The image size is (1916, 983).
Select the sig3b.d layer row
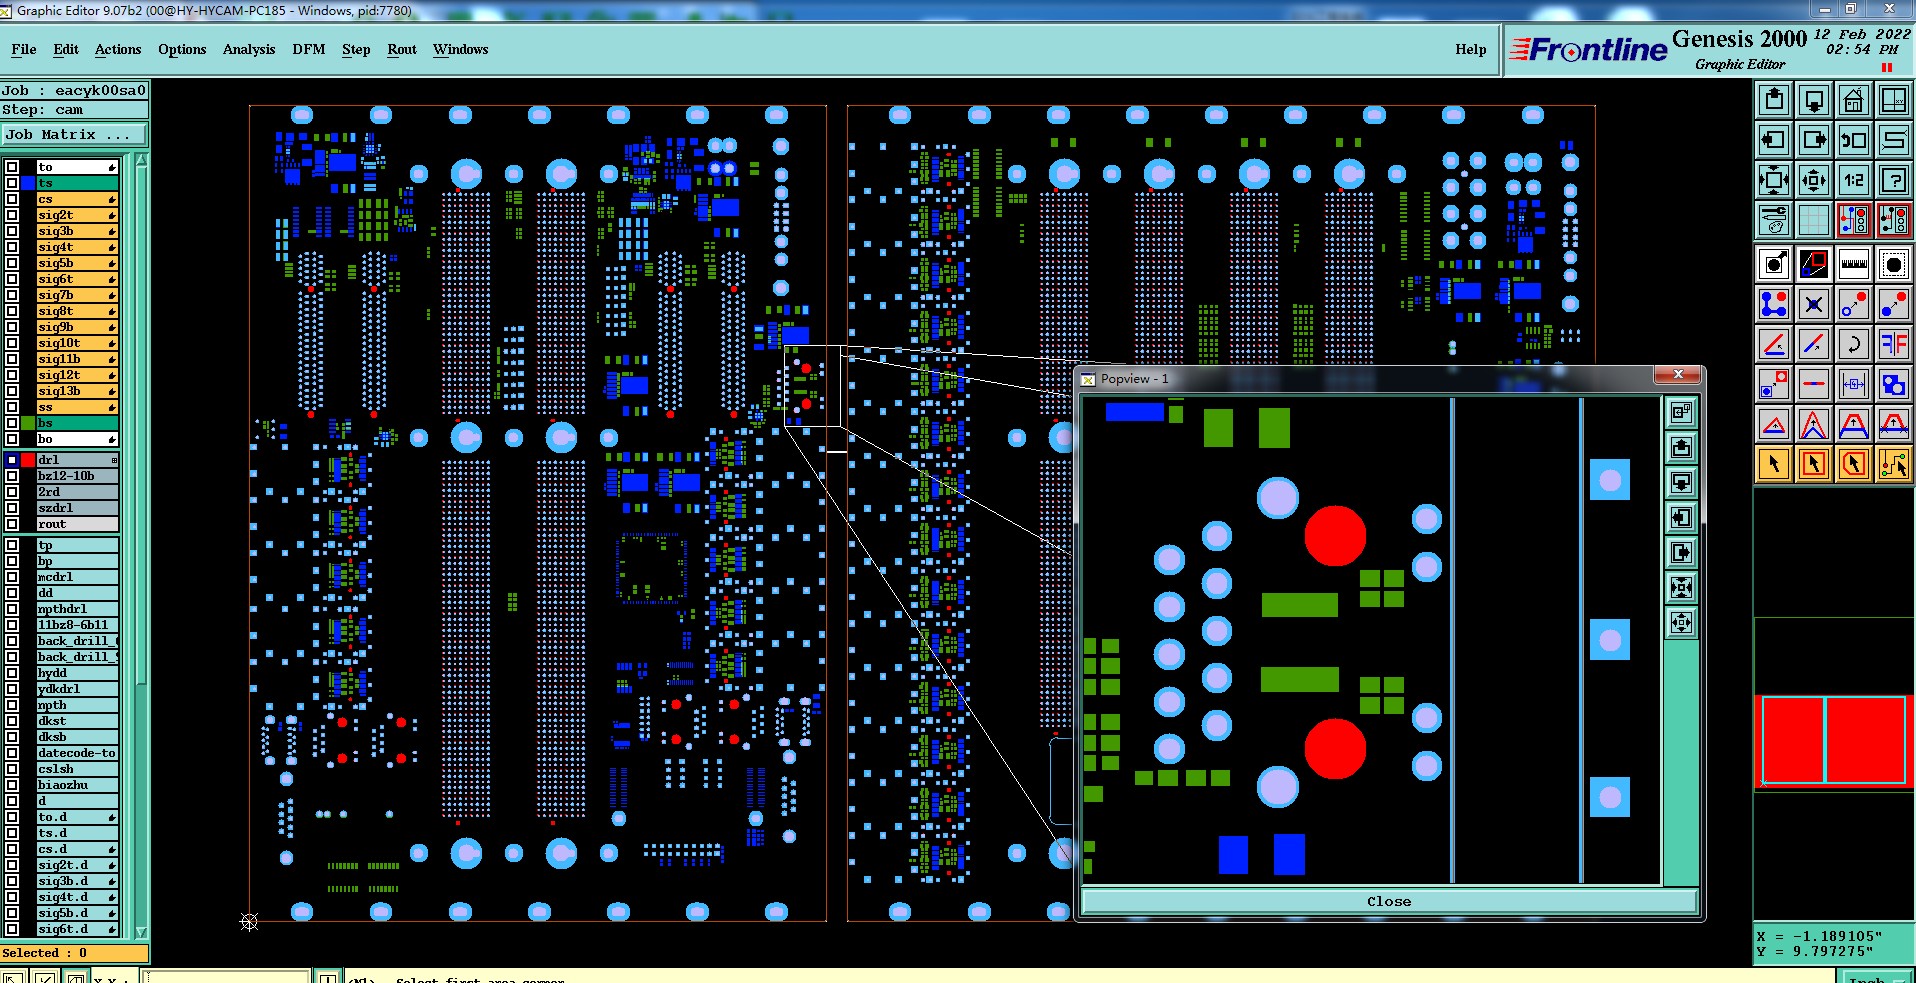click(x=78, y=881)
